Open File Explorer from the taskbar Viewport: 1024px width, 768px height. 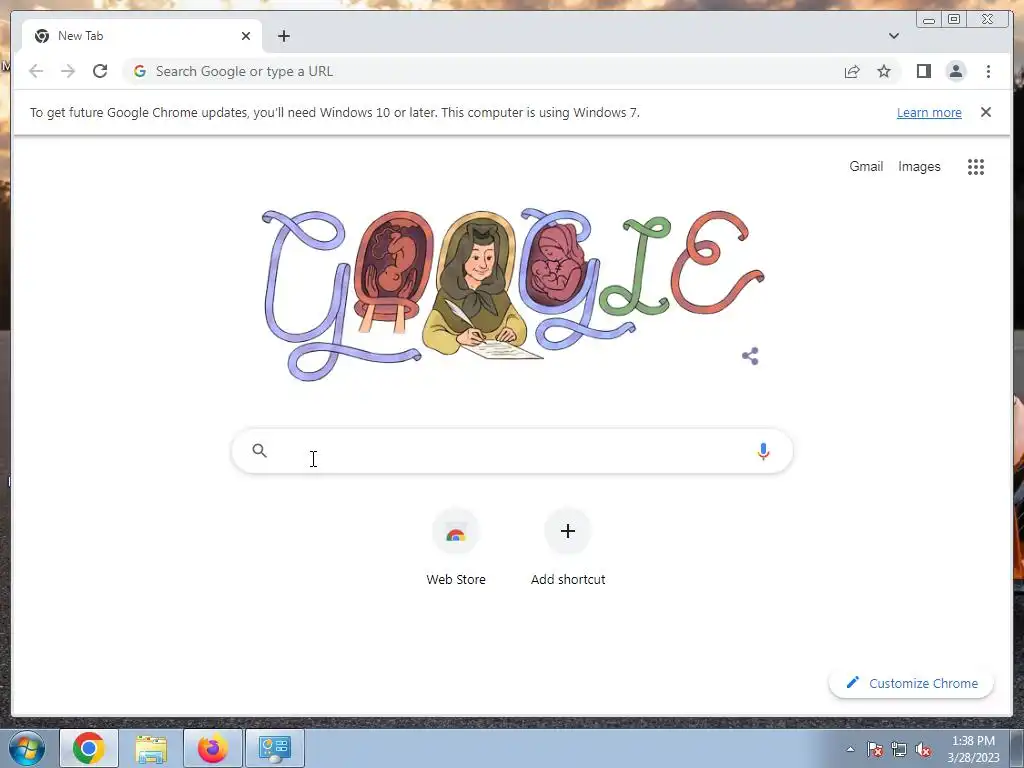[x=151, y=748]
